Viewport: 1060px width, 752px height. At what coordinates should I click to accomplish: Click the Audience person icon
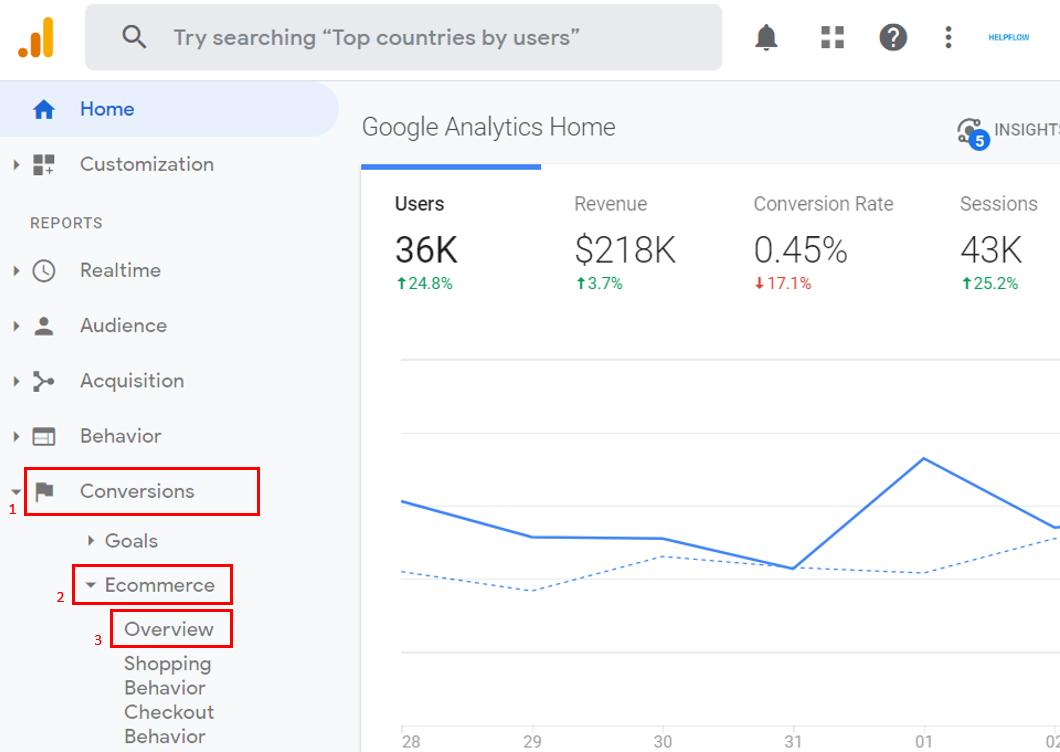coord(44,326)
